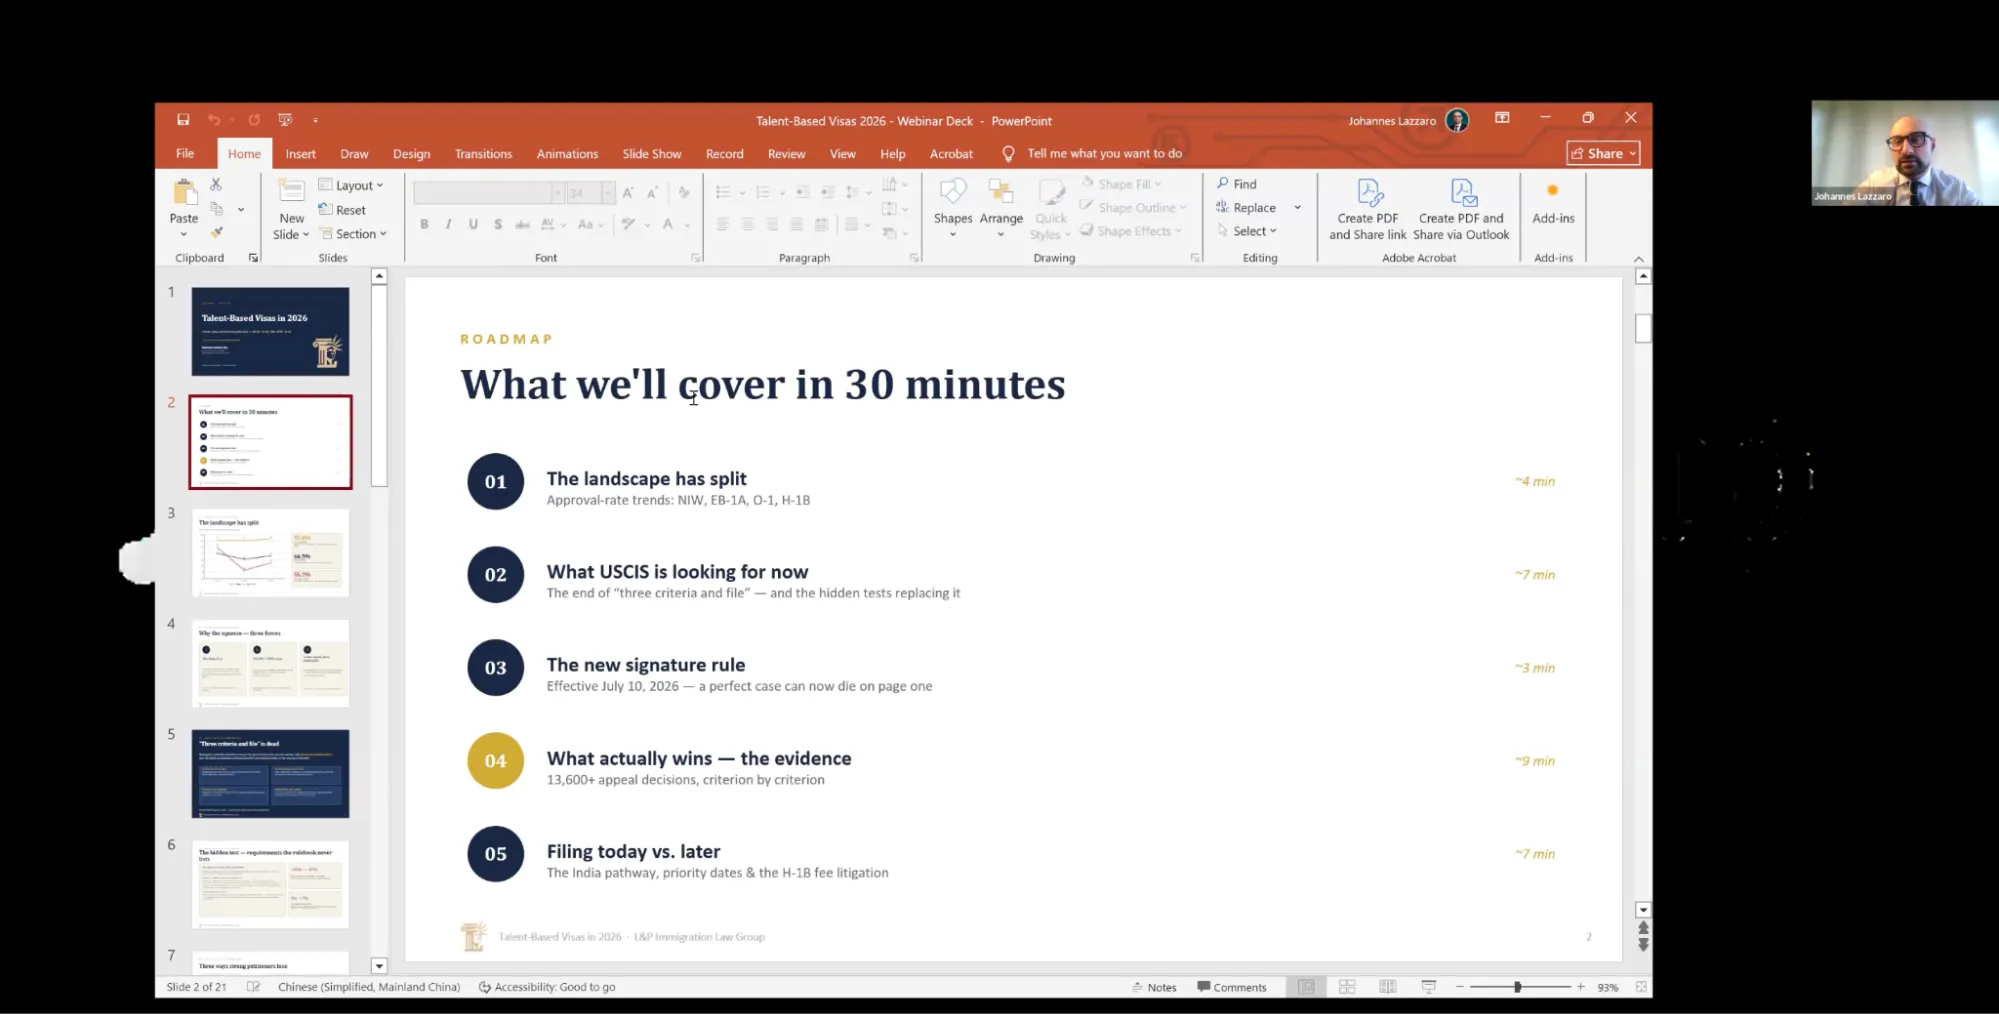Open the Insert tab
This screenshot has width=1999, height=1015.
click(x=300, y=154)
